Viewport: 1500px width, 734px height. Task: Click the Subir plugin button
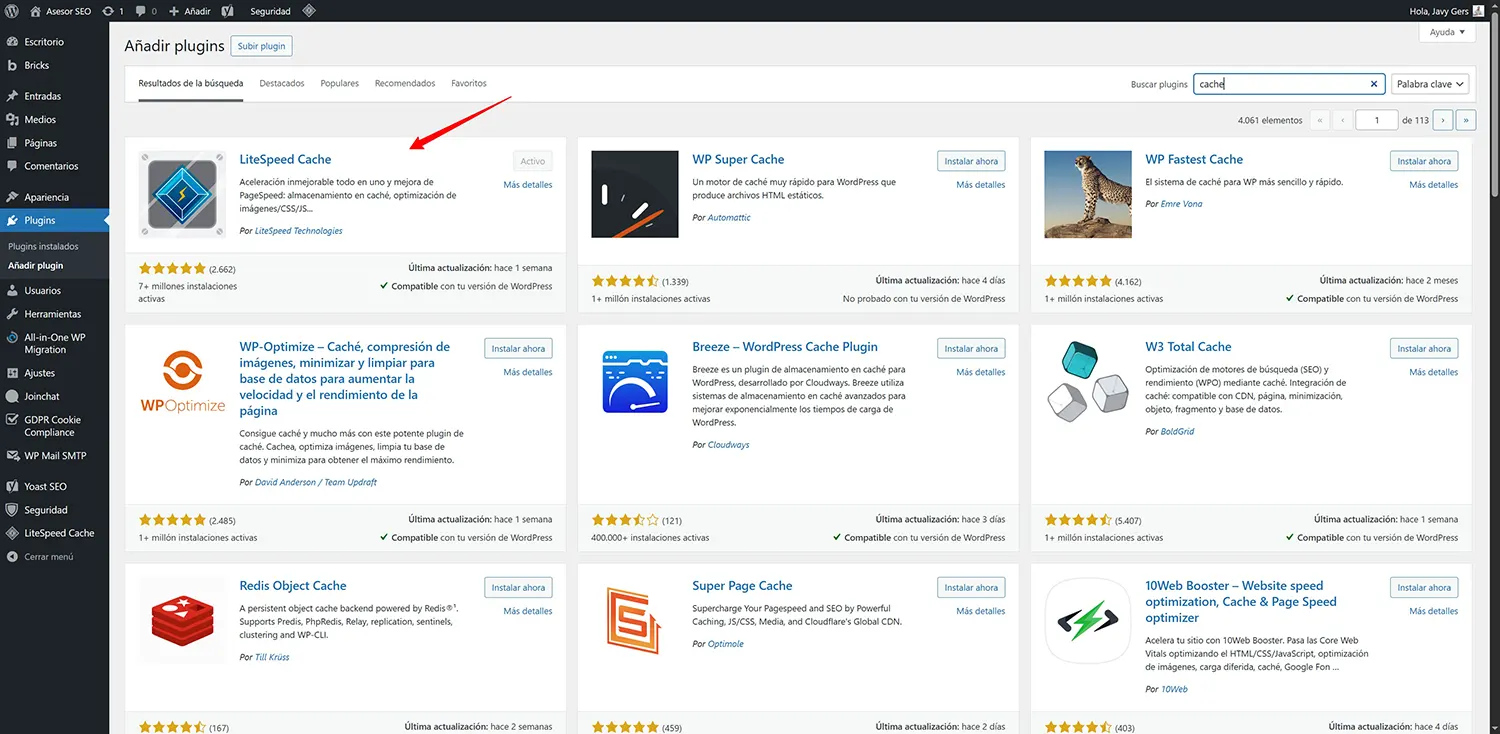click(x=261, y=45)
